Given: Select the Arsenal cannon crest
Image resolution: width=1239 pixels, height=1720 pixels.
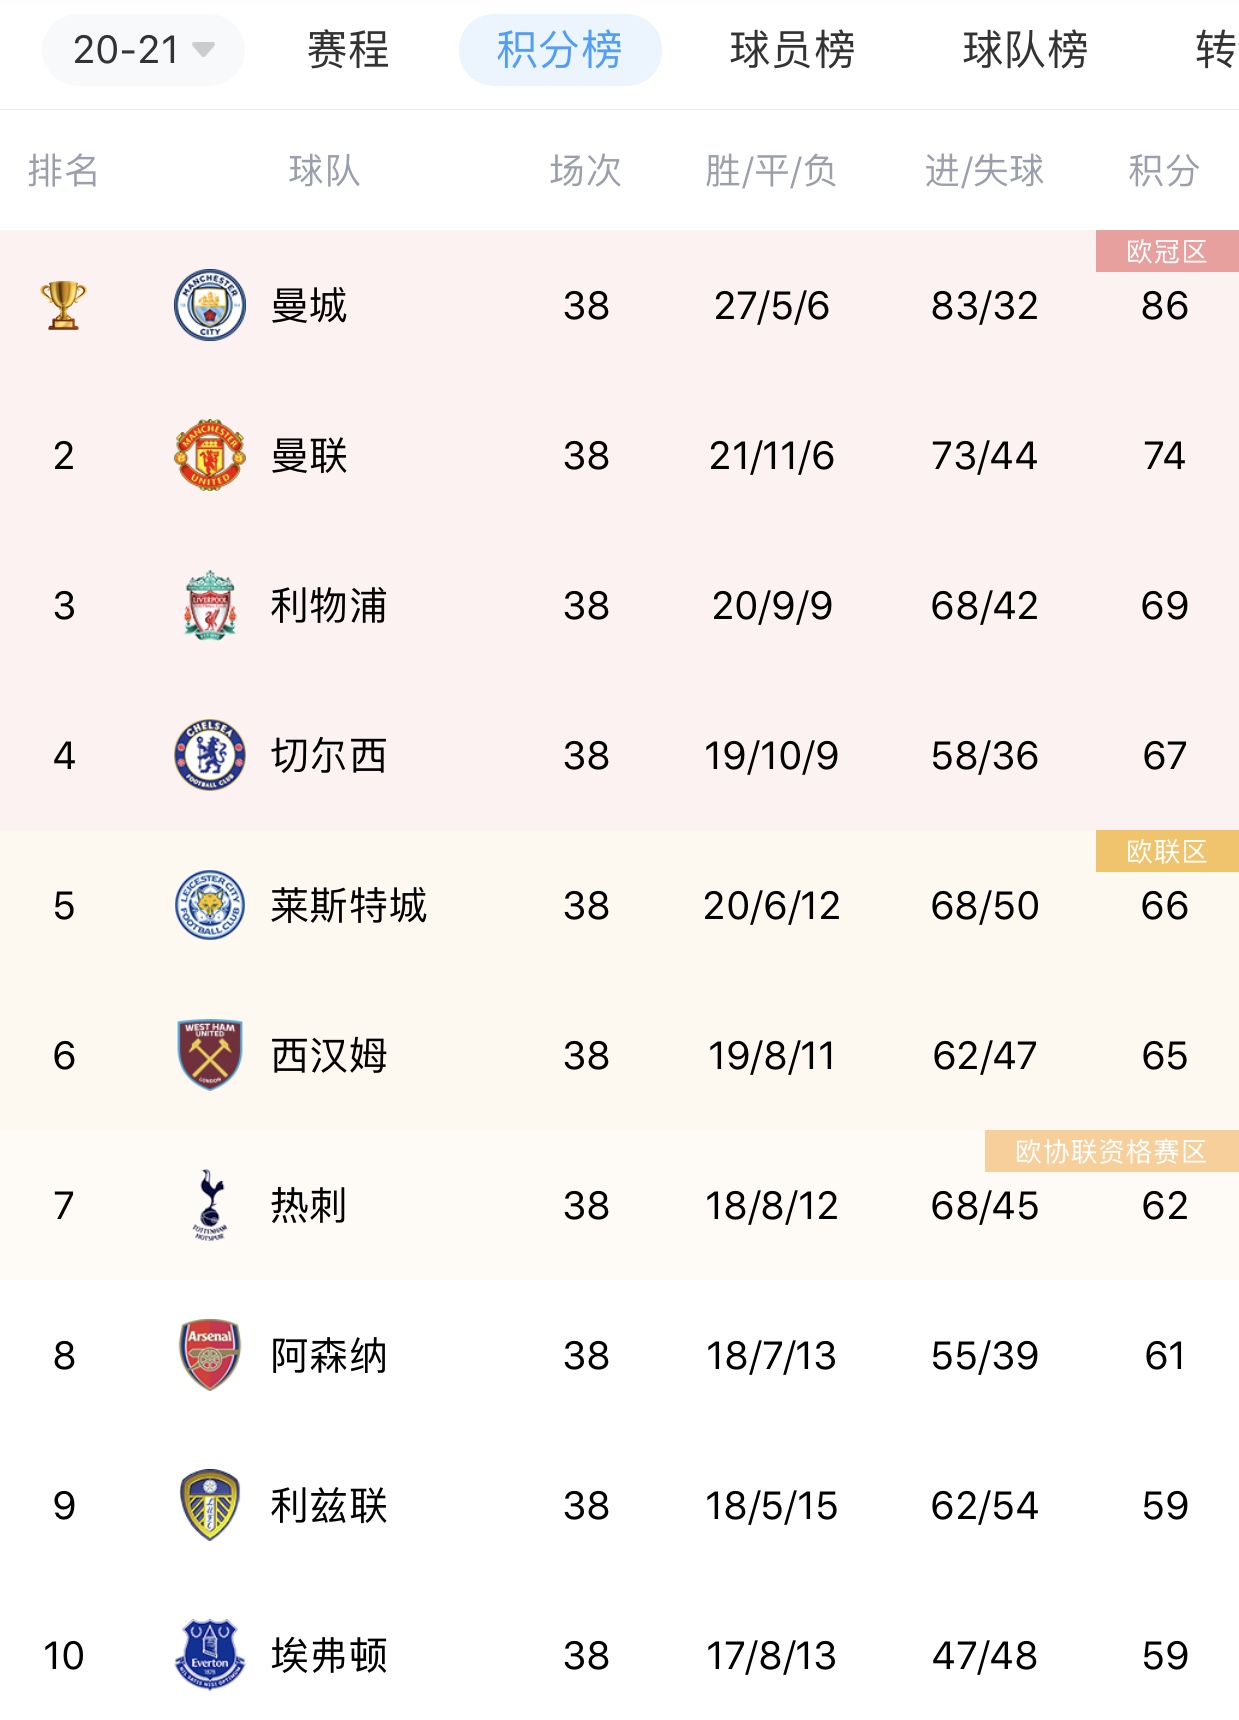Looking at the screenshot, I should tap(210, 1355).
